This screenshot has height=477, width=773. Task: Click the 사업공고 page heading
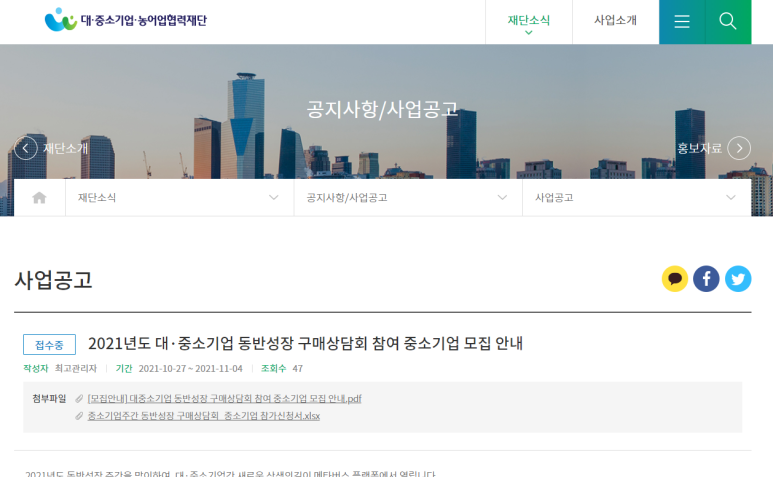coord(53,280)
